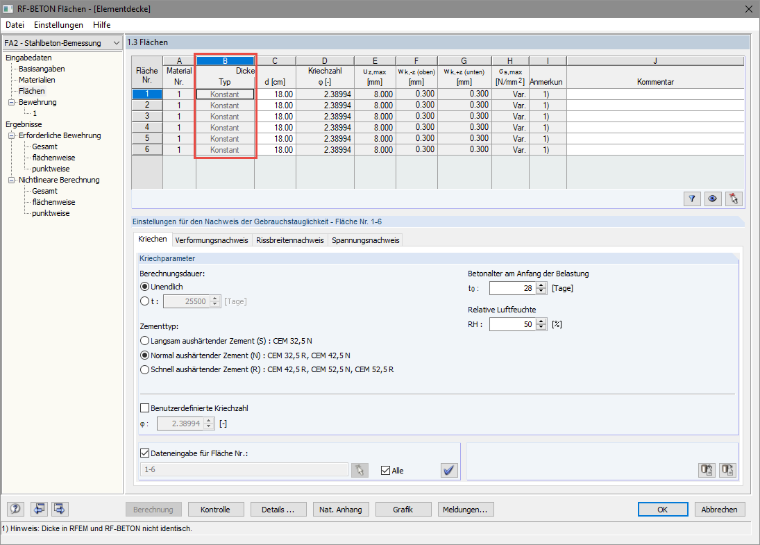
Task: Click the help question-mark icon
Action: coord(16,509)
